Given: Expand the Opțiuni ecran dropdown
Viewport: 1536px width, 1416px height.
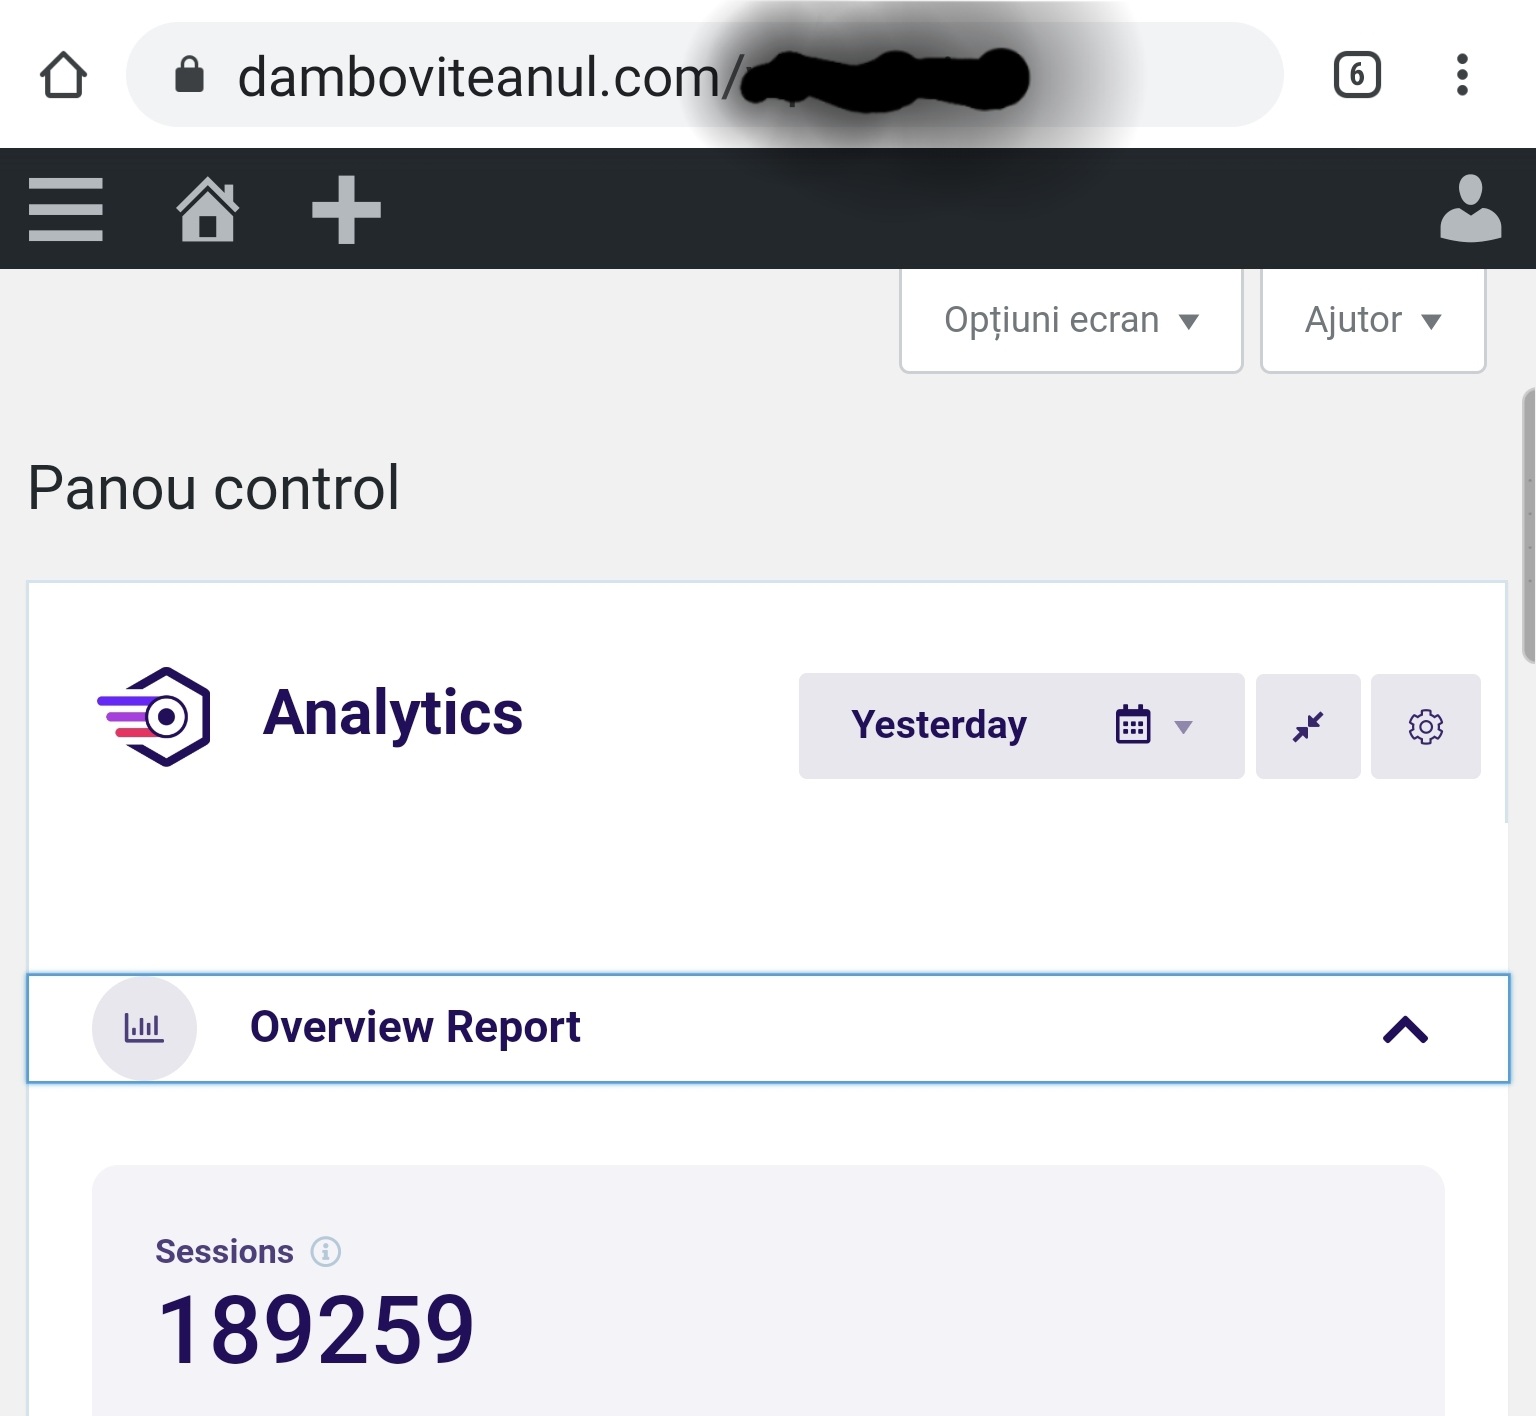Looking at the screenshot, I should tap(1071, 321).
